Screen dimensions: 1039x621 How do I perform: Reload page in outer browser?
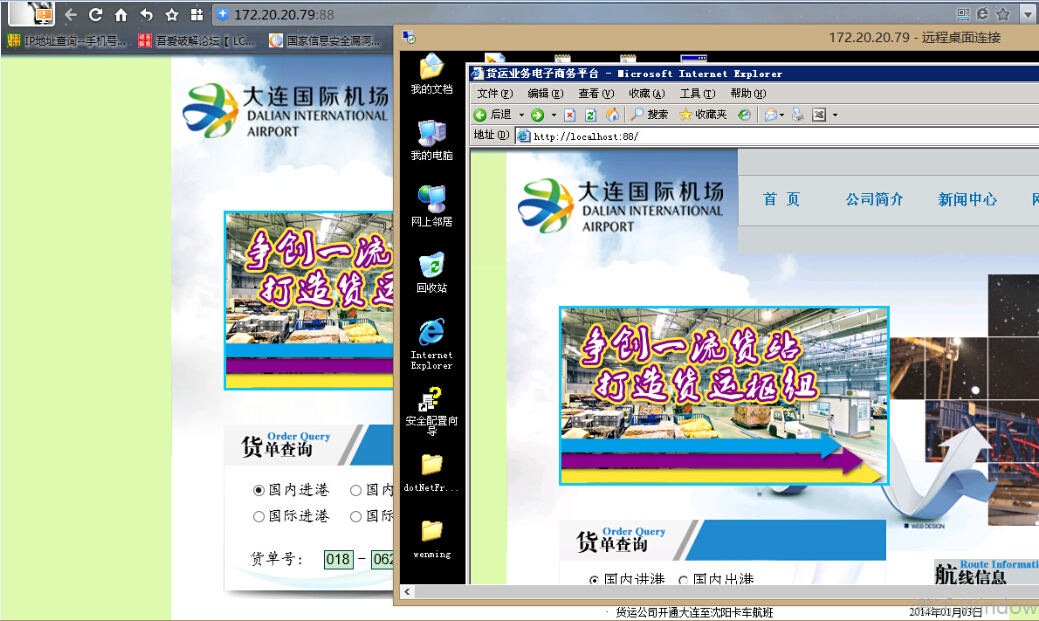[95, 14]
